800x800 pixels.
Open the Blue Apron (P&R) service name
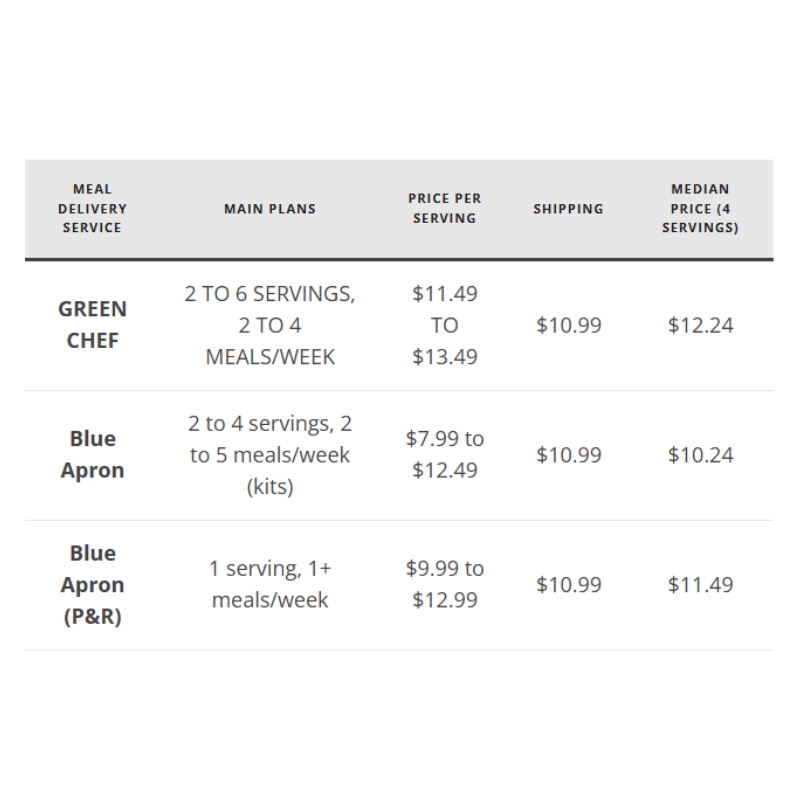(x=92, y=585)
